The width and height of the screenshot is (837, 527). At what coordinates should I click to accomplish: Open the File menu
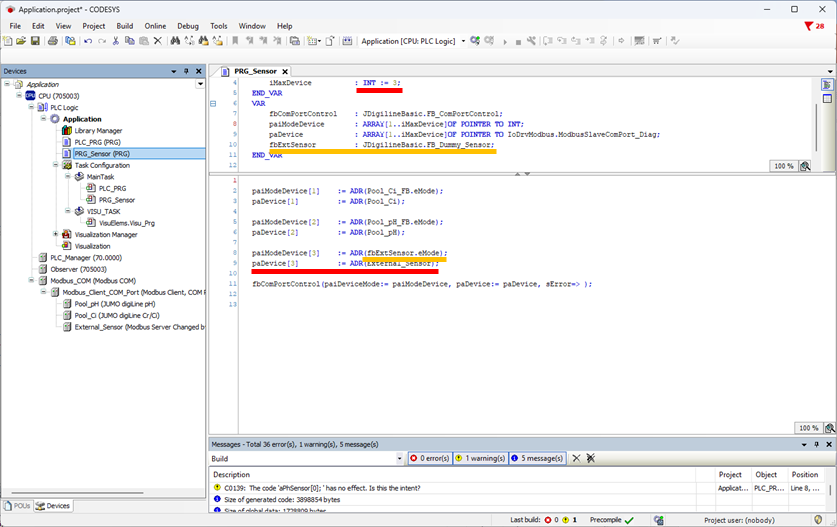click(15, 26)
